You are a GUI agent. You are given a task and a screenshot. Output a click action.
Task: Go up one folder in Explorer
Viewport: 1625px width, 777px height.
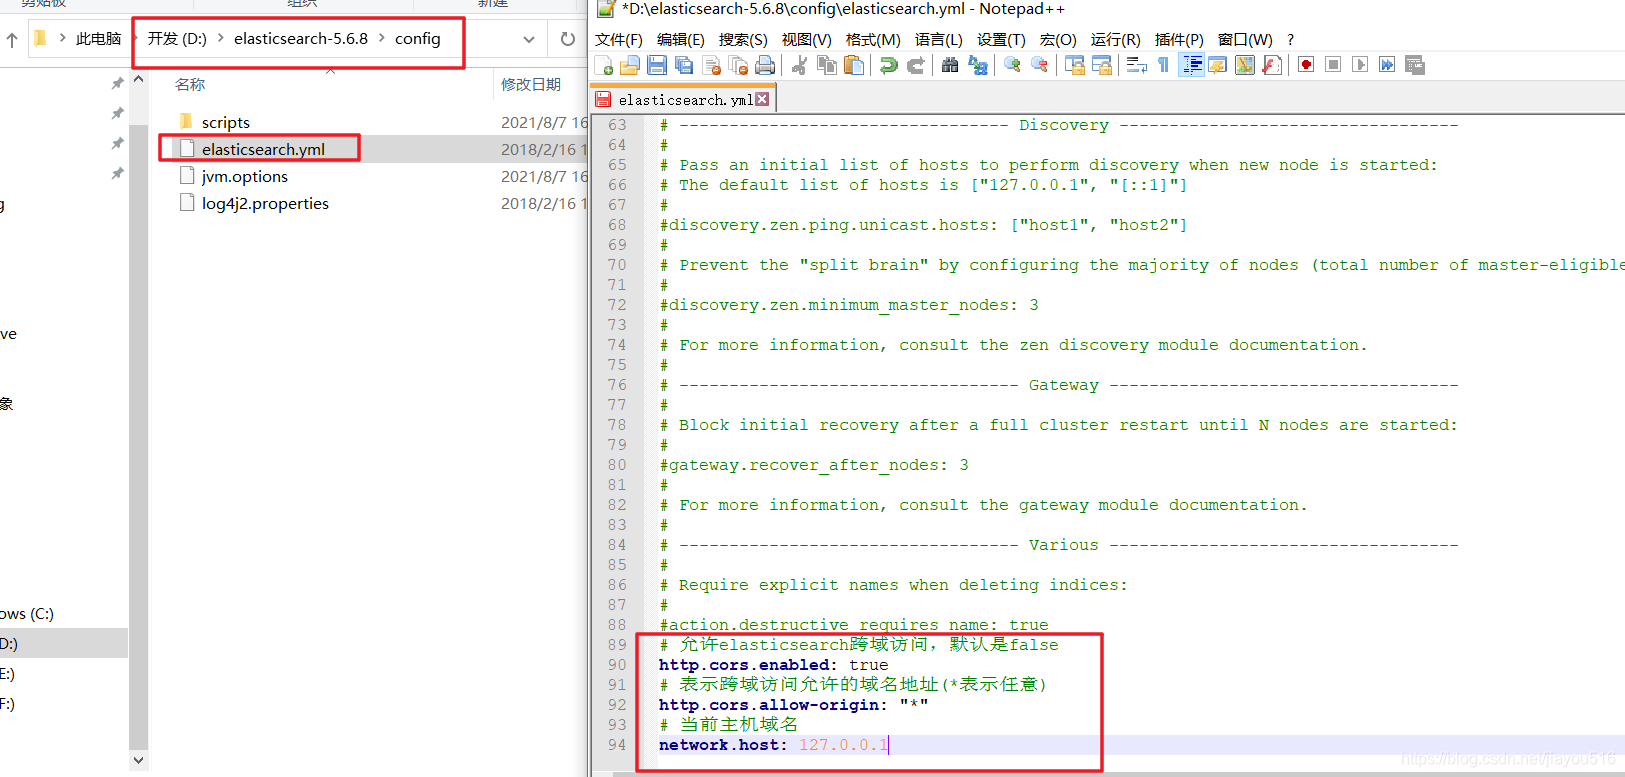point(12,40)
